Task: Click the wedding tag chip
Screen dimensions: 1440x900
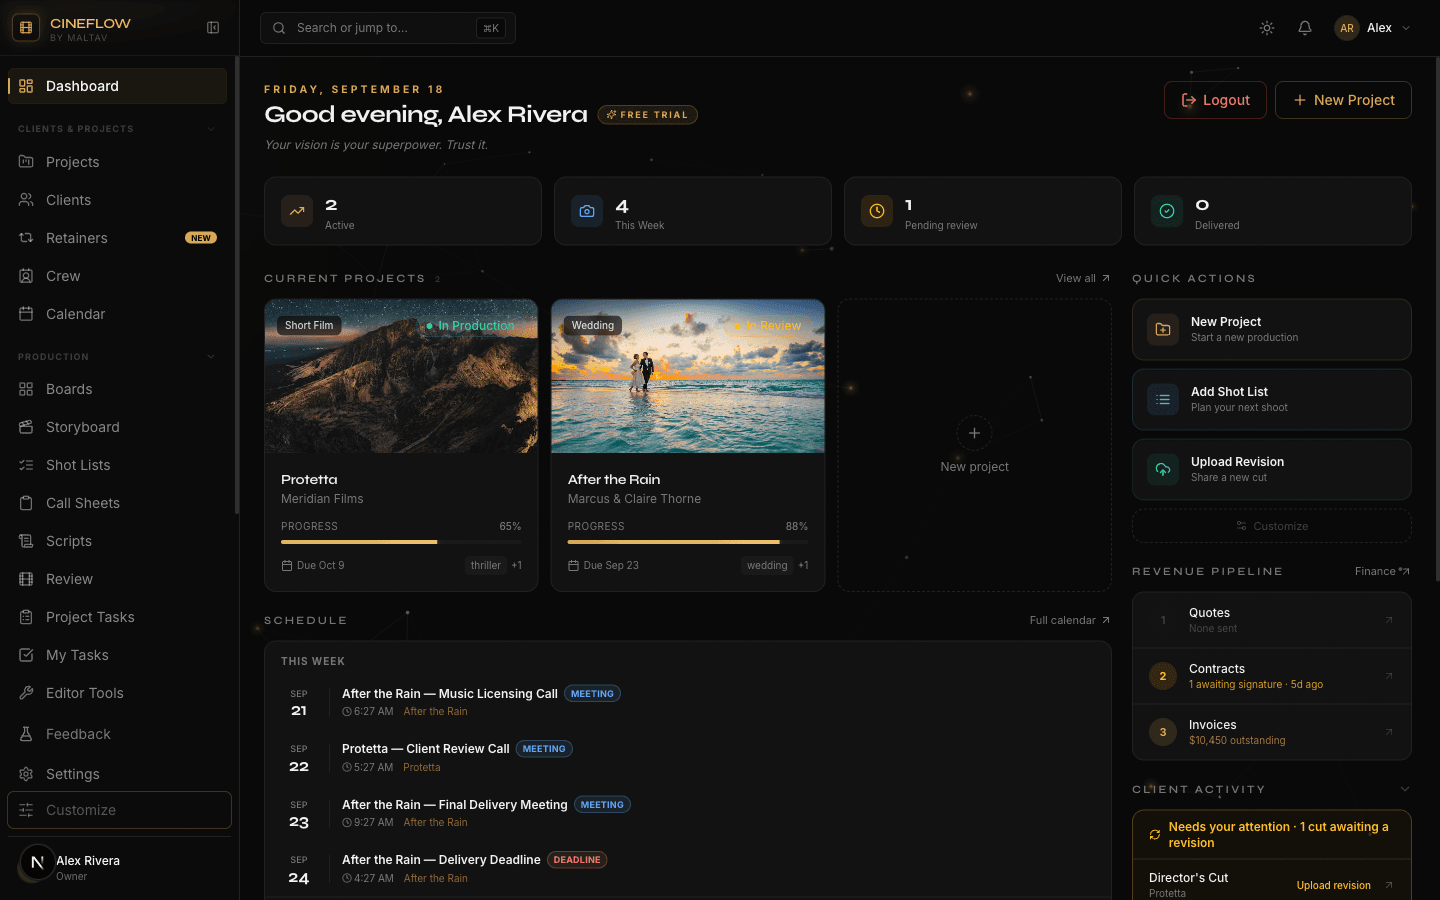Action: tap(767, 565)
